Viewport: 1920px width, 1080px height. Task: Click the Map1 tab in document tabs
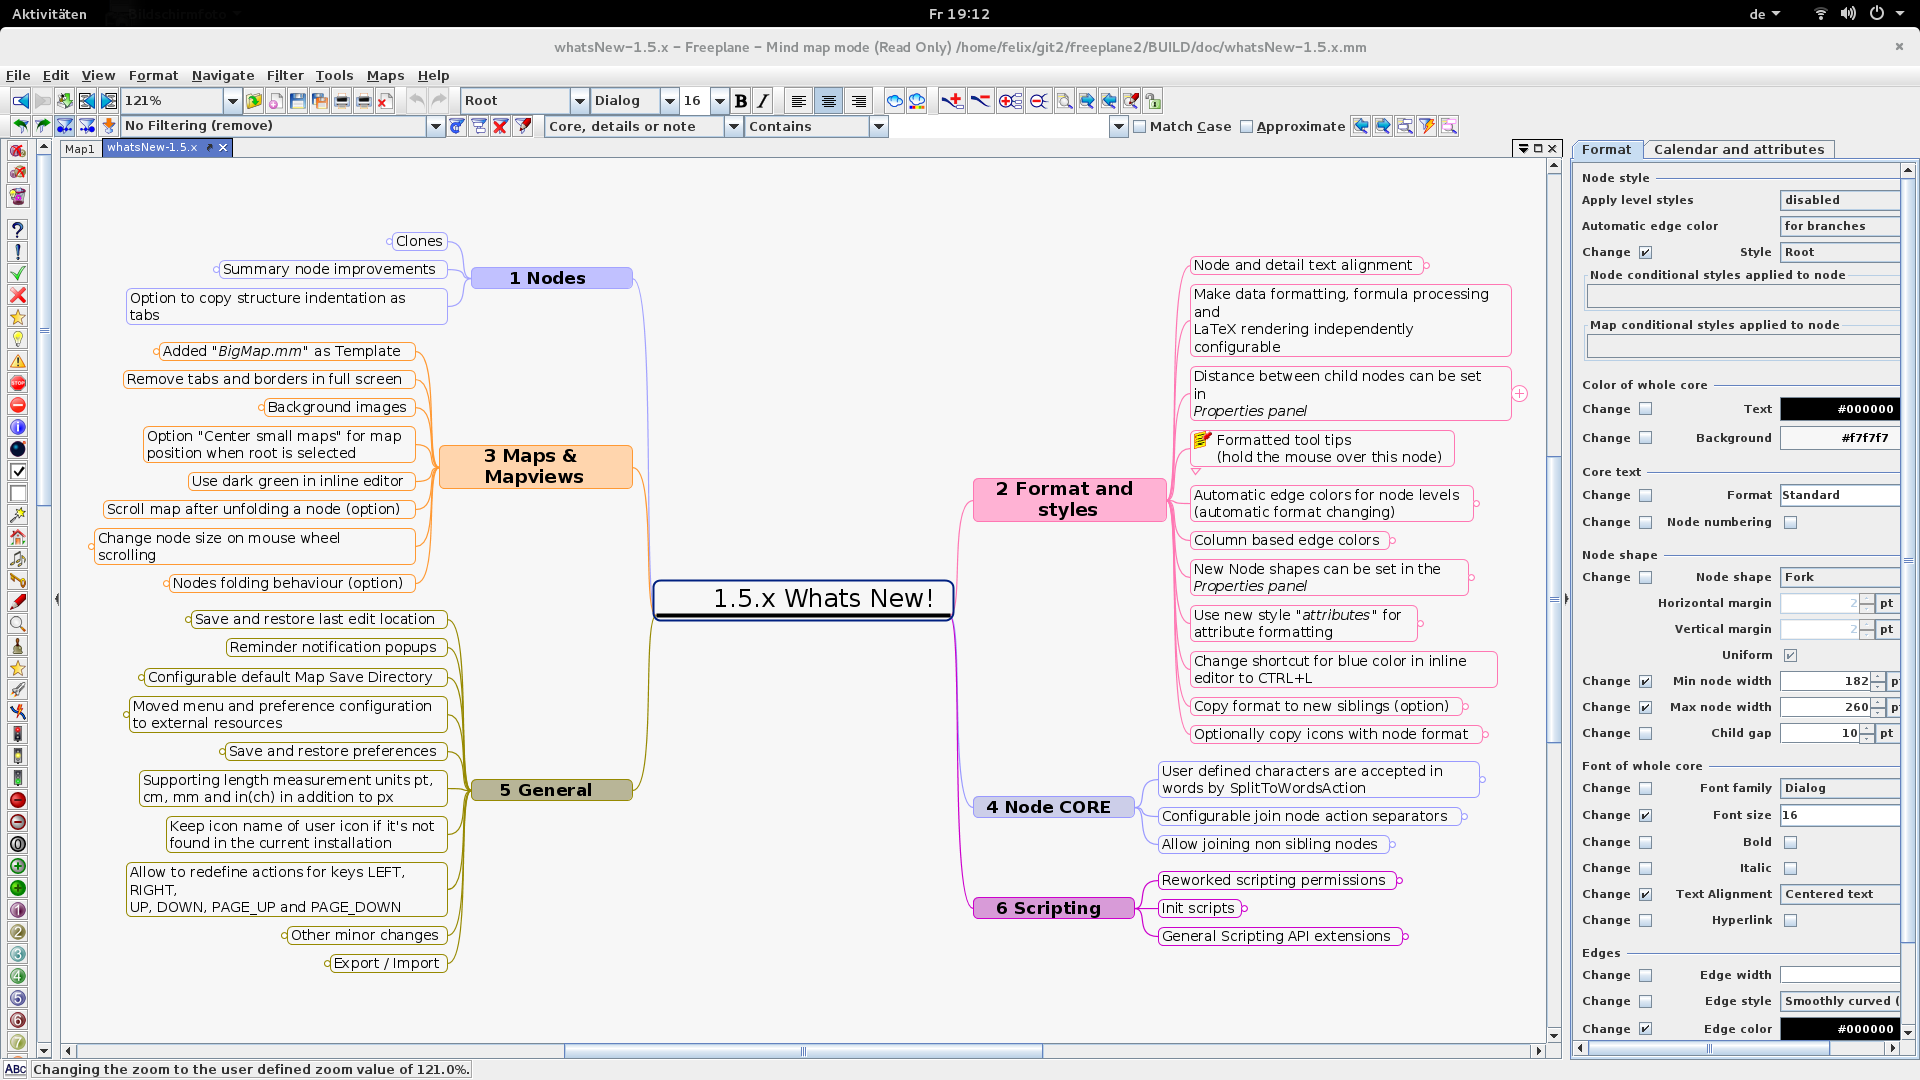click(79, 146)
